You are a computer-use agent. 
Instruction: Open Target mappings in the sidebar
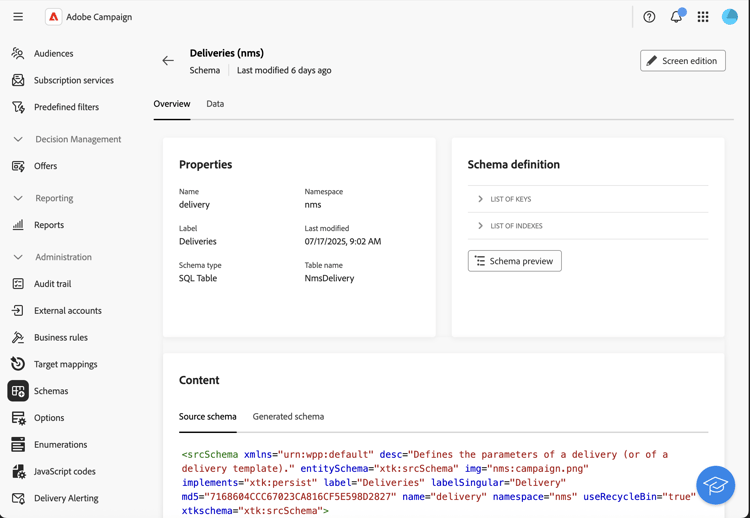pyautogui.click(x=66, y=364)
